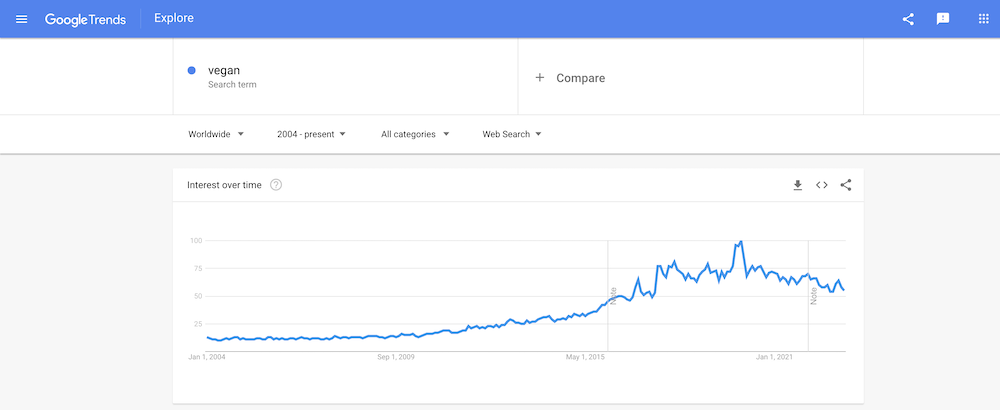Click the embed code icon
This screenshot has height=410, width=1000.
821,185
